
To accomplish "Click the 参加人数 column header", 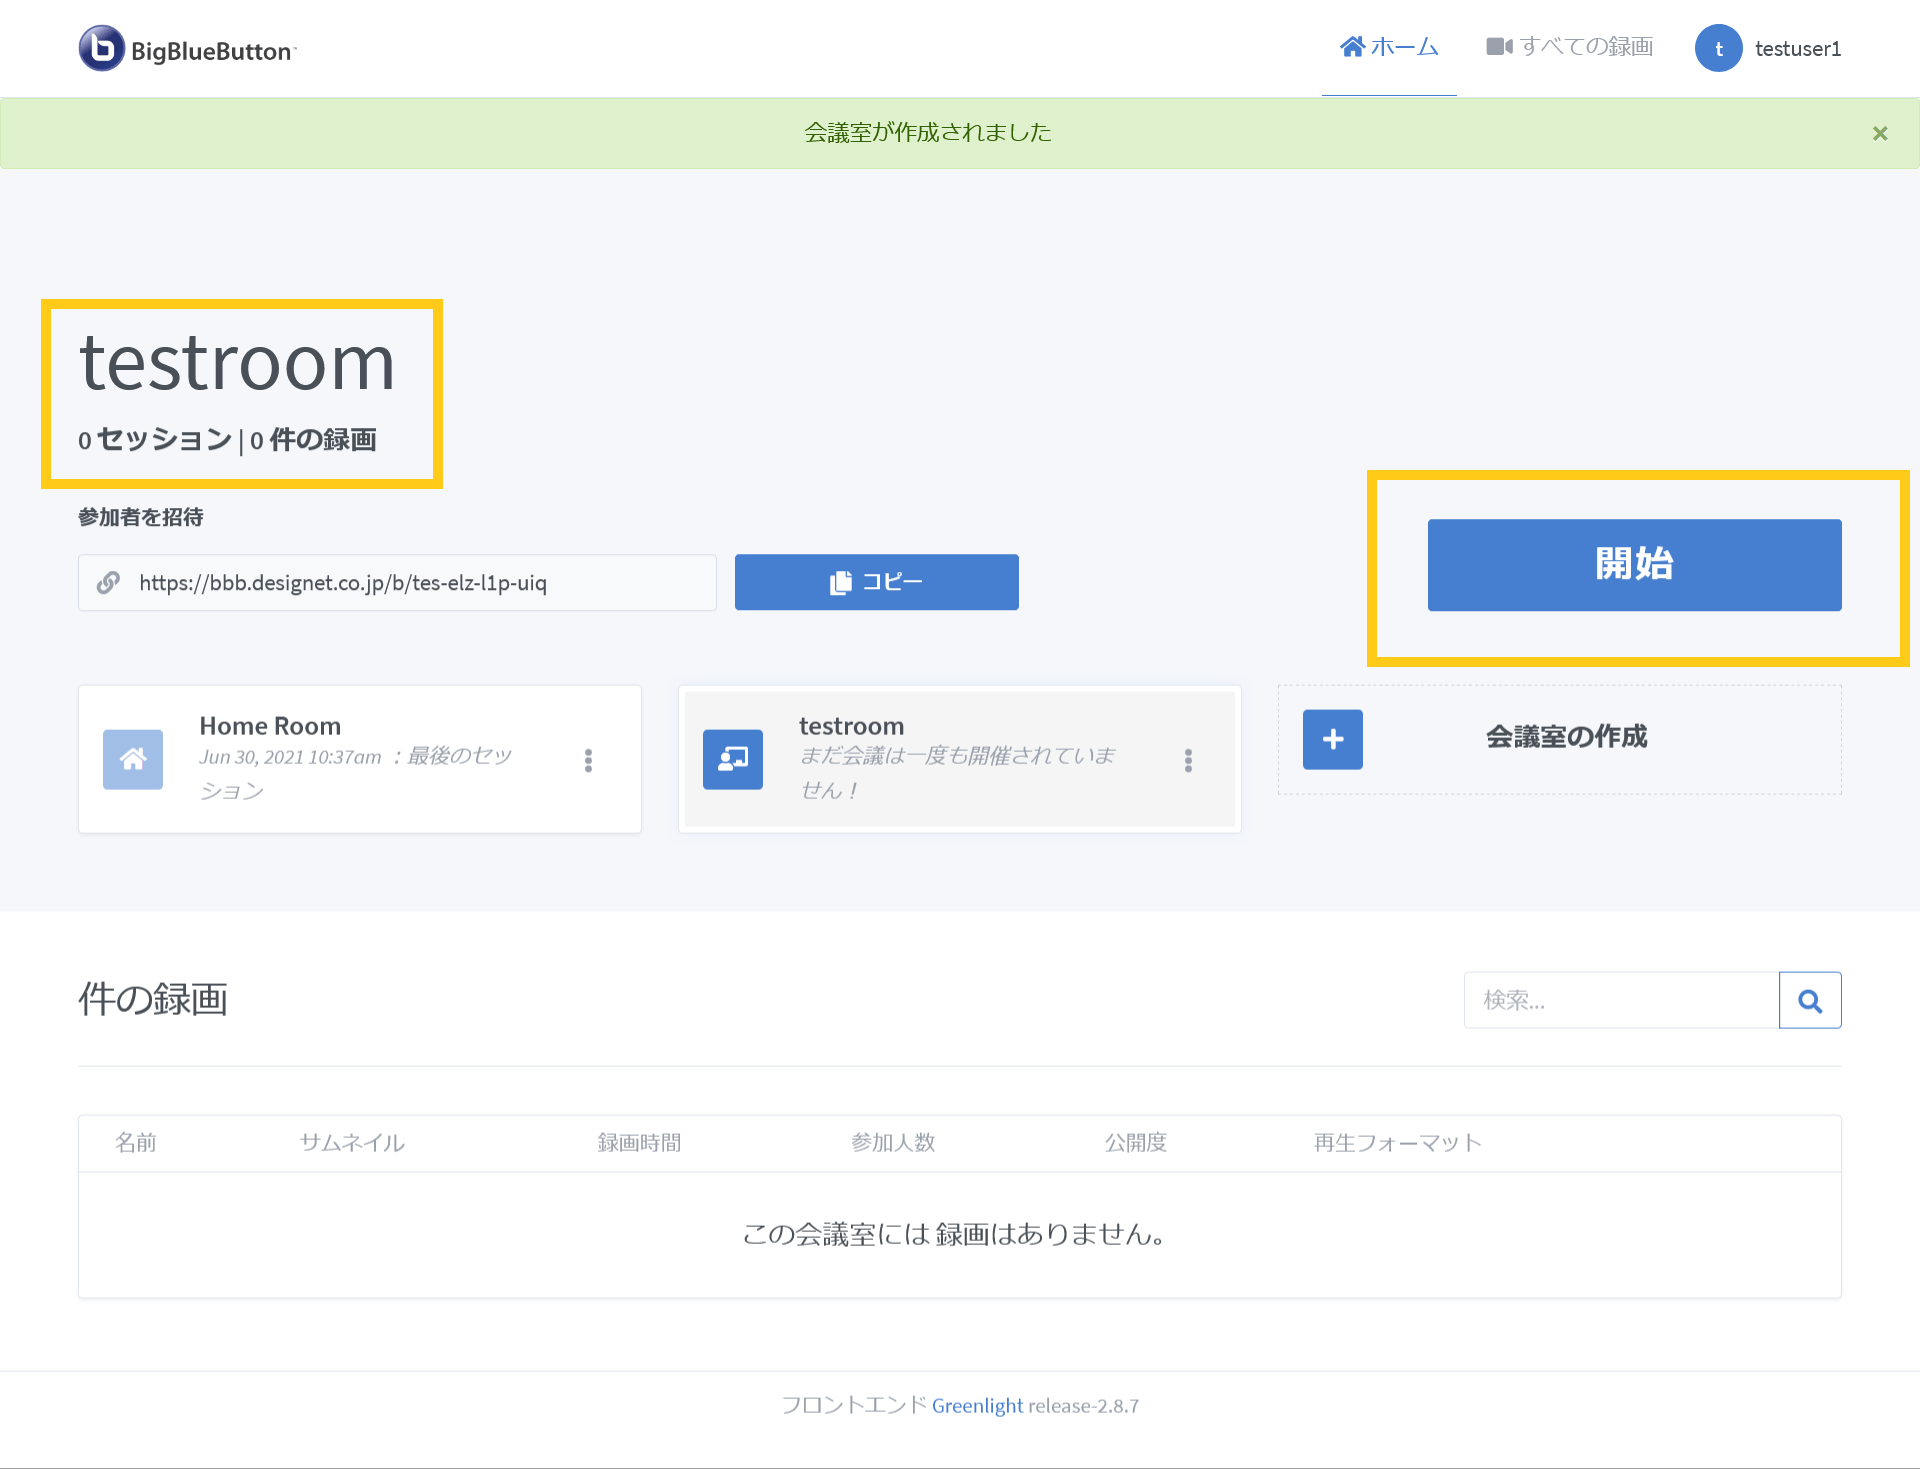I will (893, 1143).
